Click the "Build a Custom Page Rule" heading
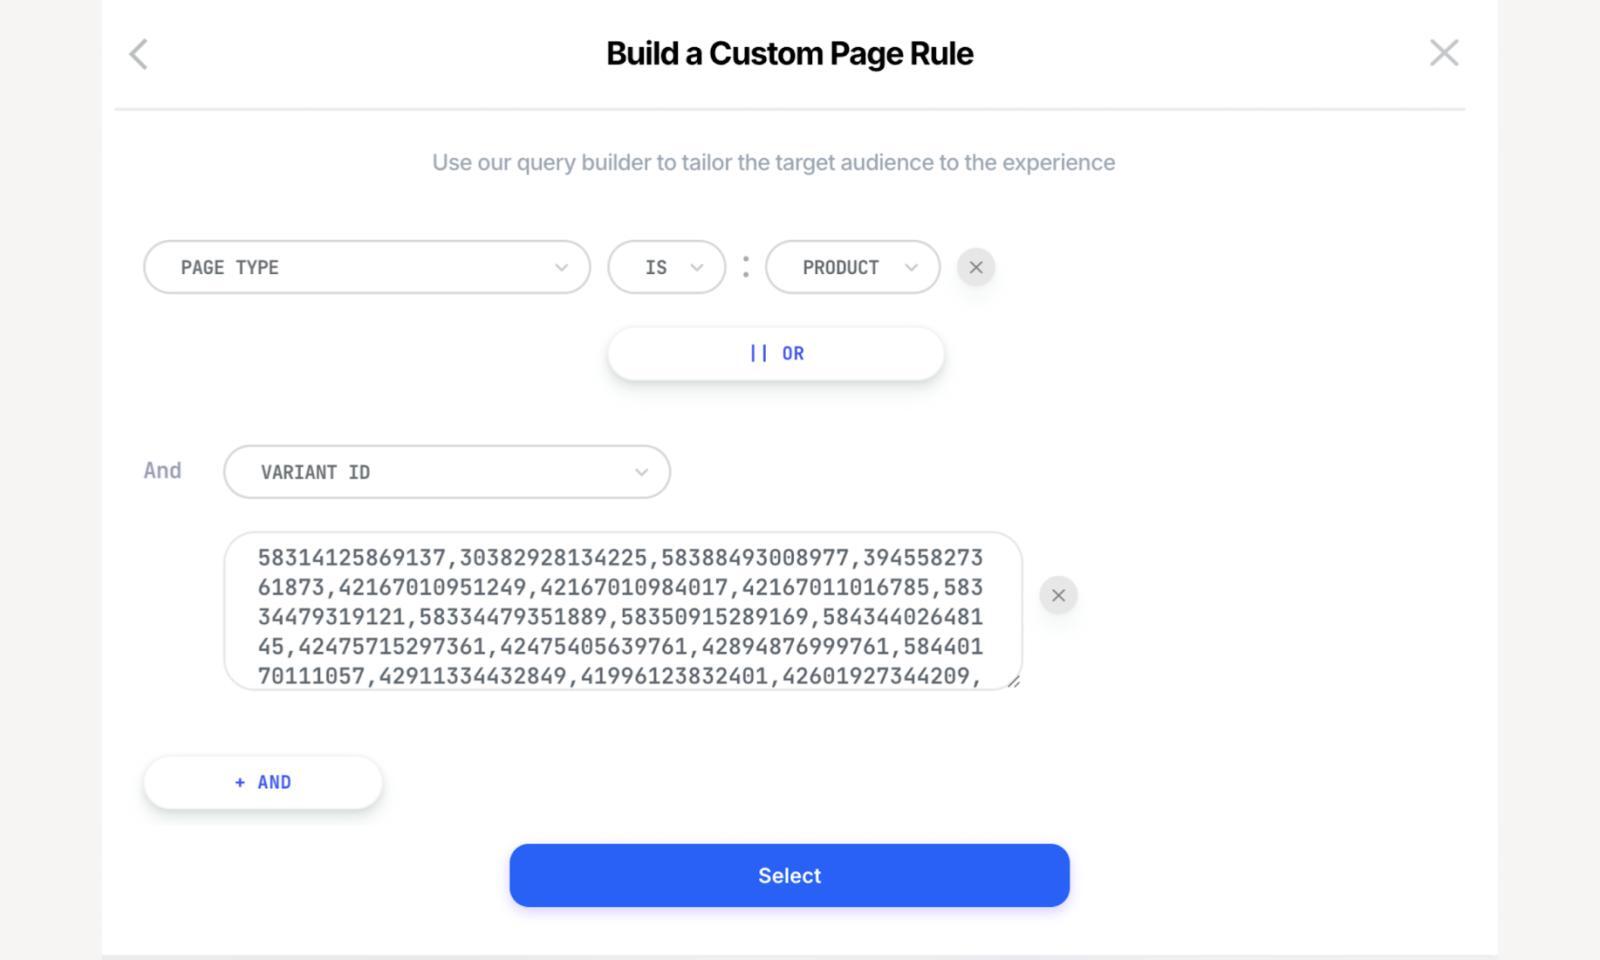The image size is (1600, 960). (x=789, y=54)
